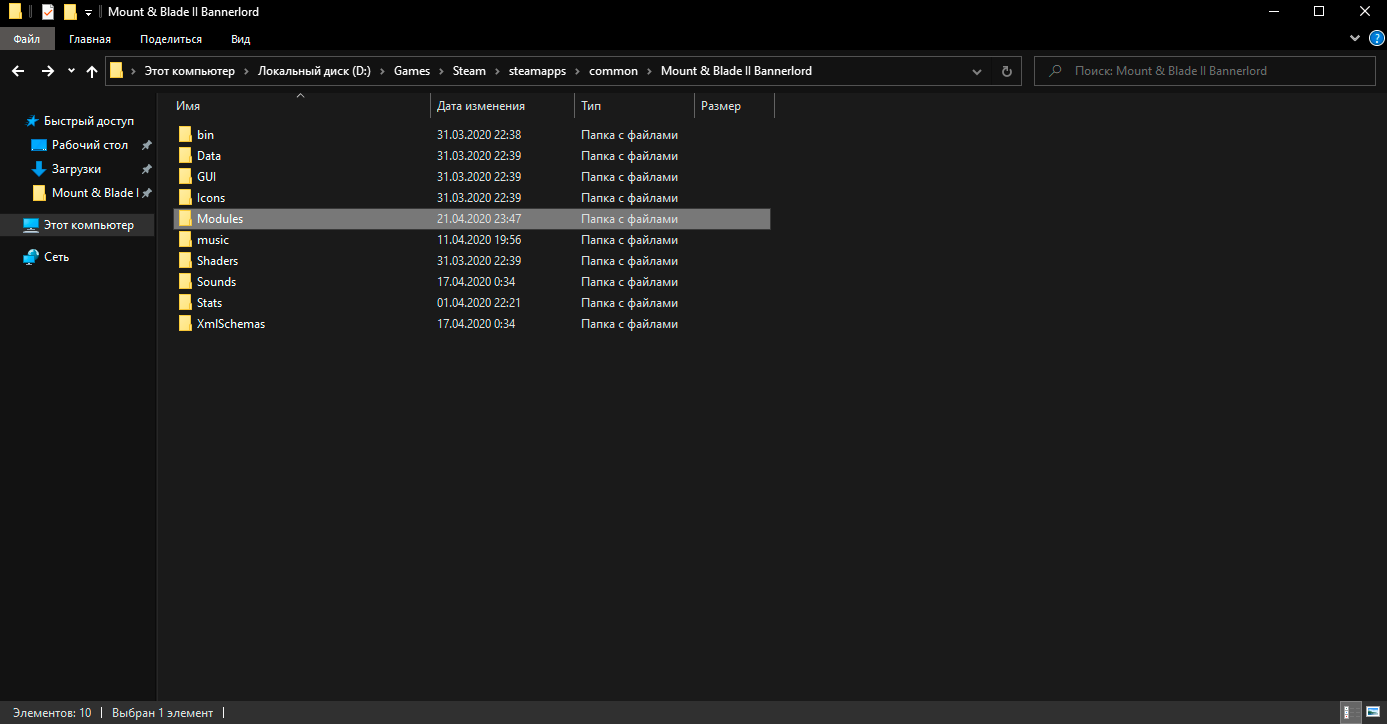1387x724 pixels.
Task: Click the Элементов: 10 status text
Action: coord(52,713)
